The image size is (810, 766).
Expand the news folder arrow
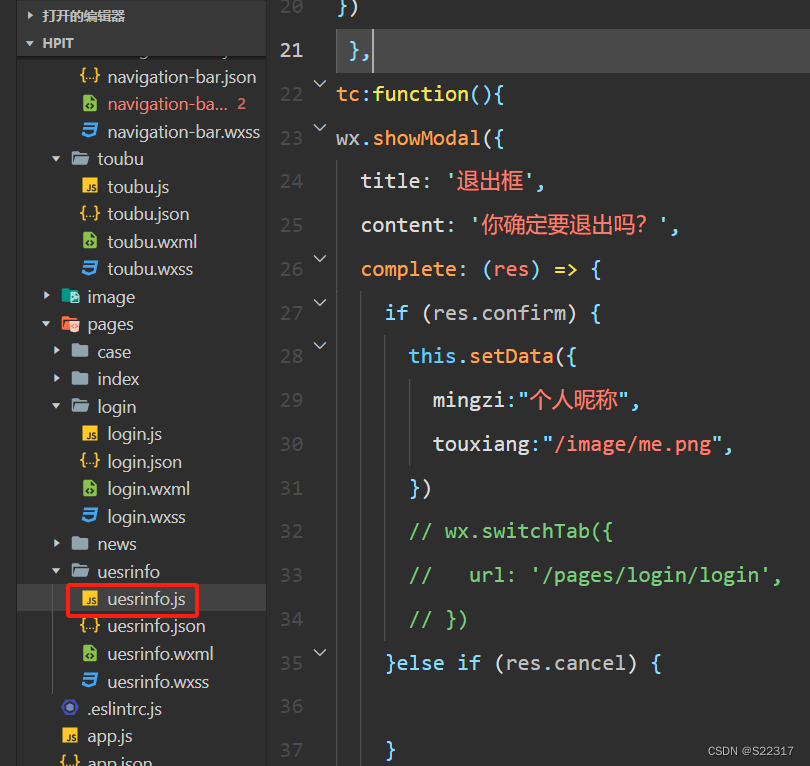pos(57,543)
